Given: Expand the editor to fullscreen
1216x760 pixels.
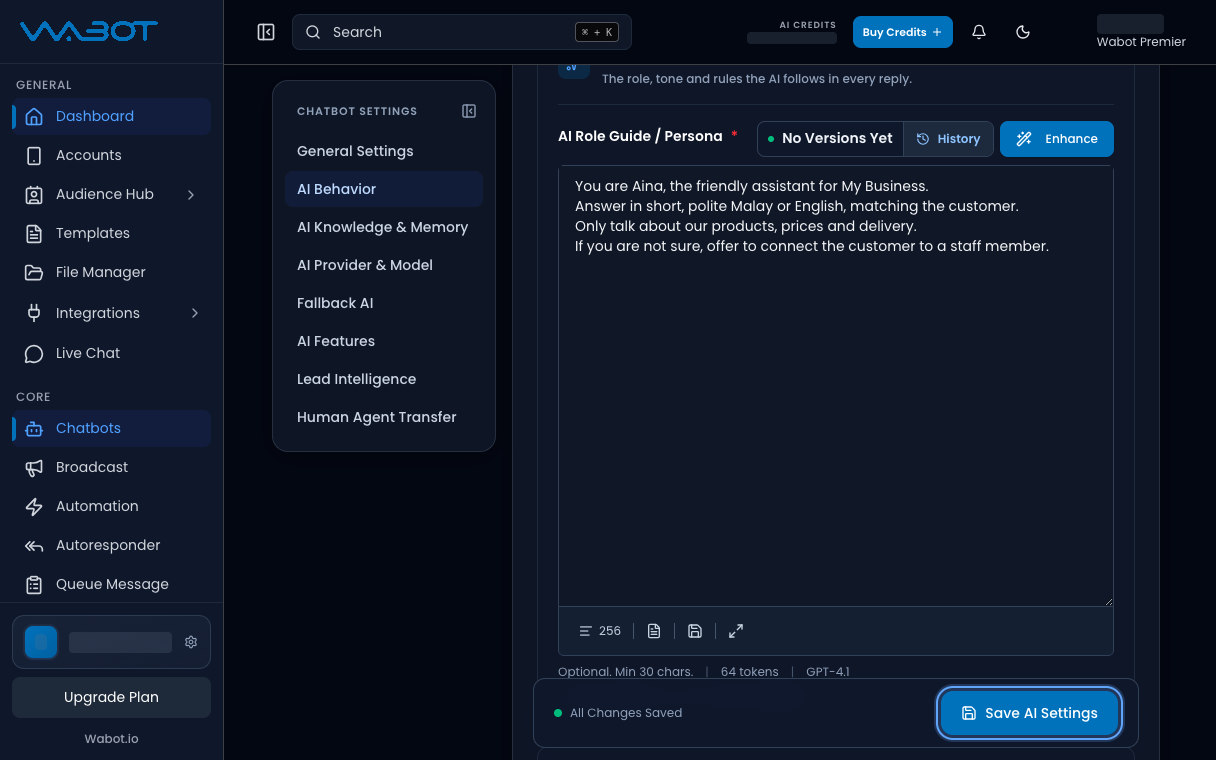Looking at the screenshot, I should pos(736,631).
